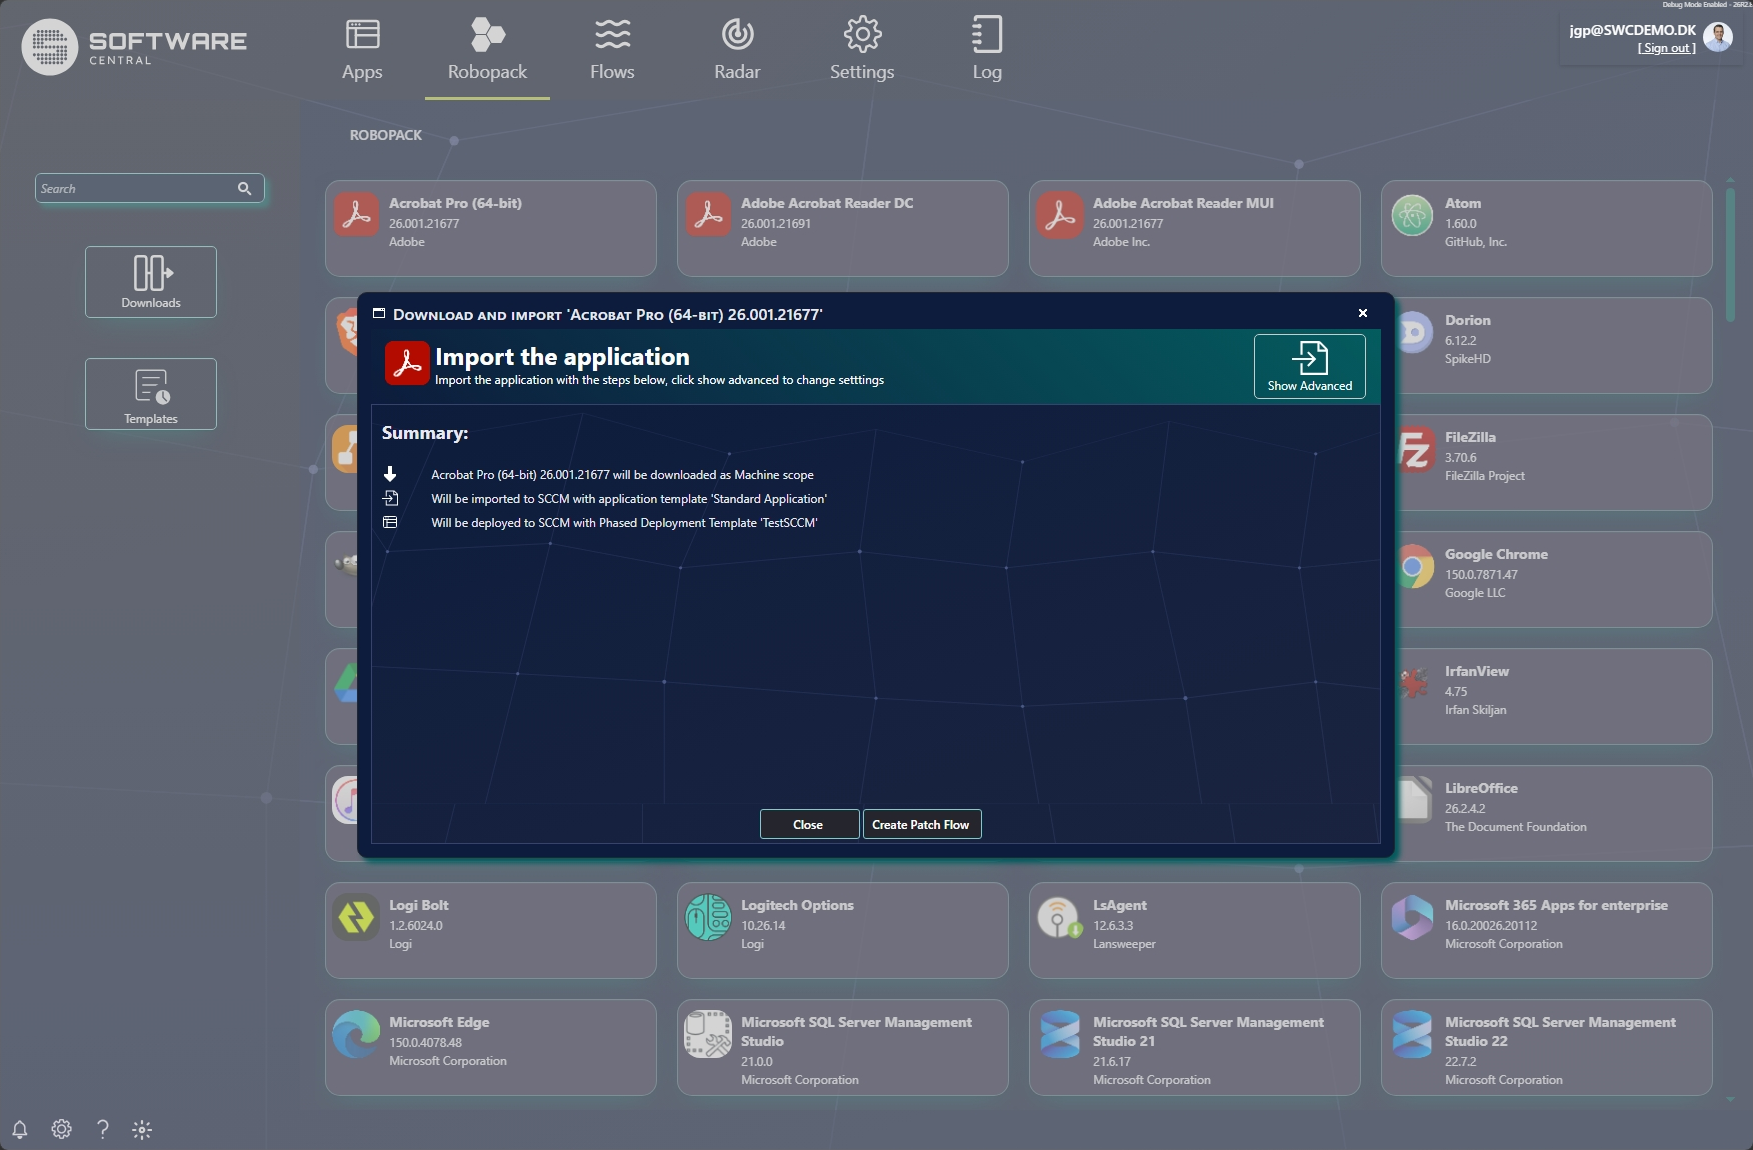Select the SQL Server Management Studio 22 icon
The width and height of the screenshot is (1753, 1150).
pyautogui.click(x=1412, y=1034)
